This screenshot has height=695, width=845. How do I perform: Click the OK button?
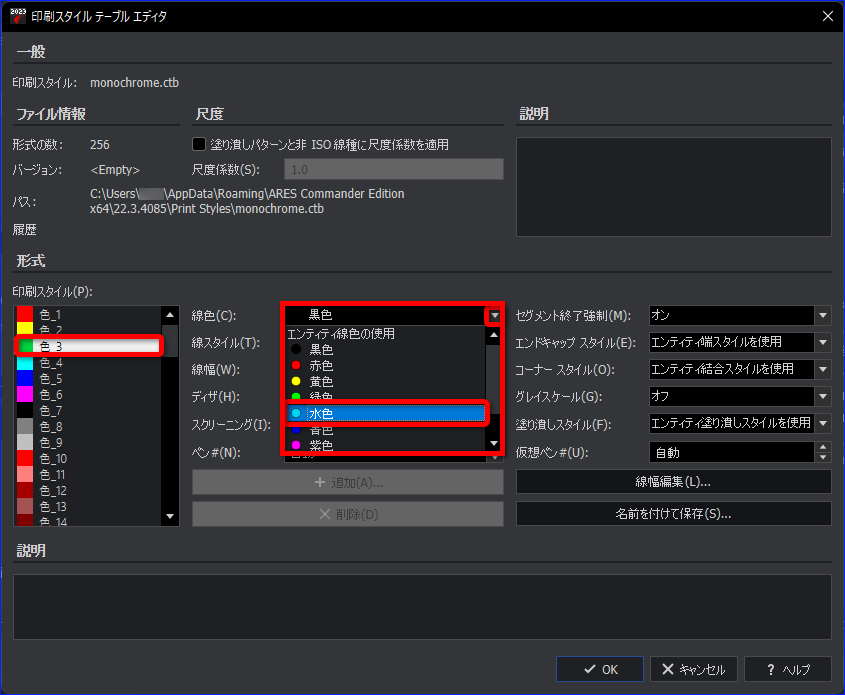[600, 669]
